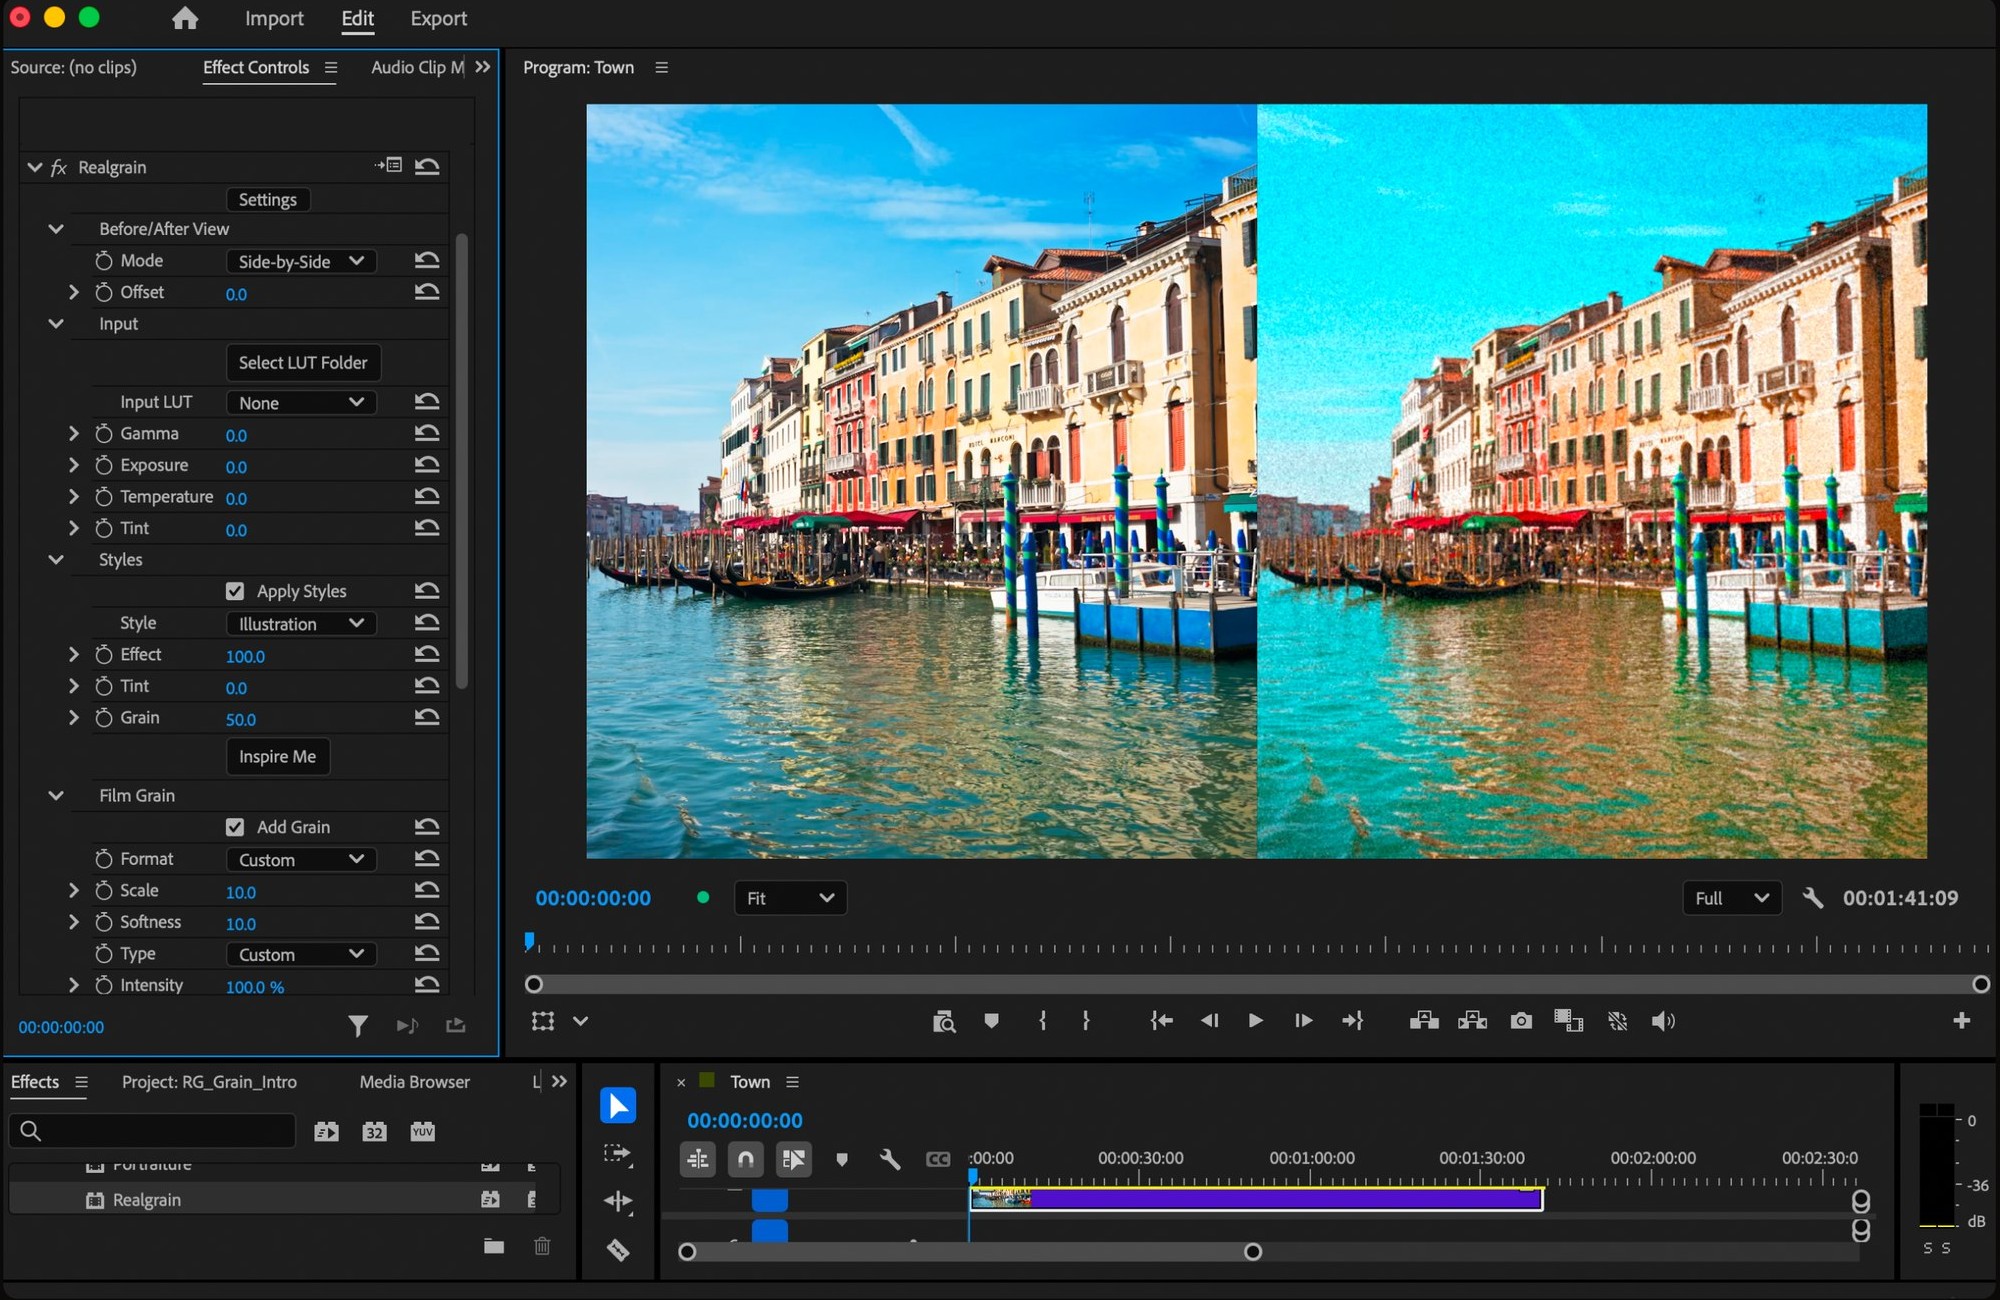Toggle animation stopwatch for Gamma
Image resolution: width=2000 pixels, height=1300 pixels.
click(104, 433)
